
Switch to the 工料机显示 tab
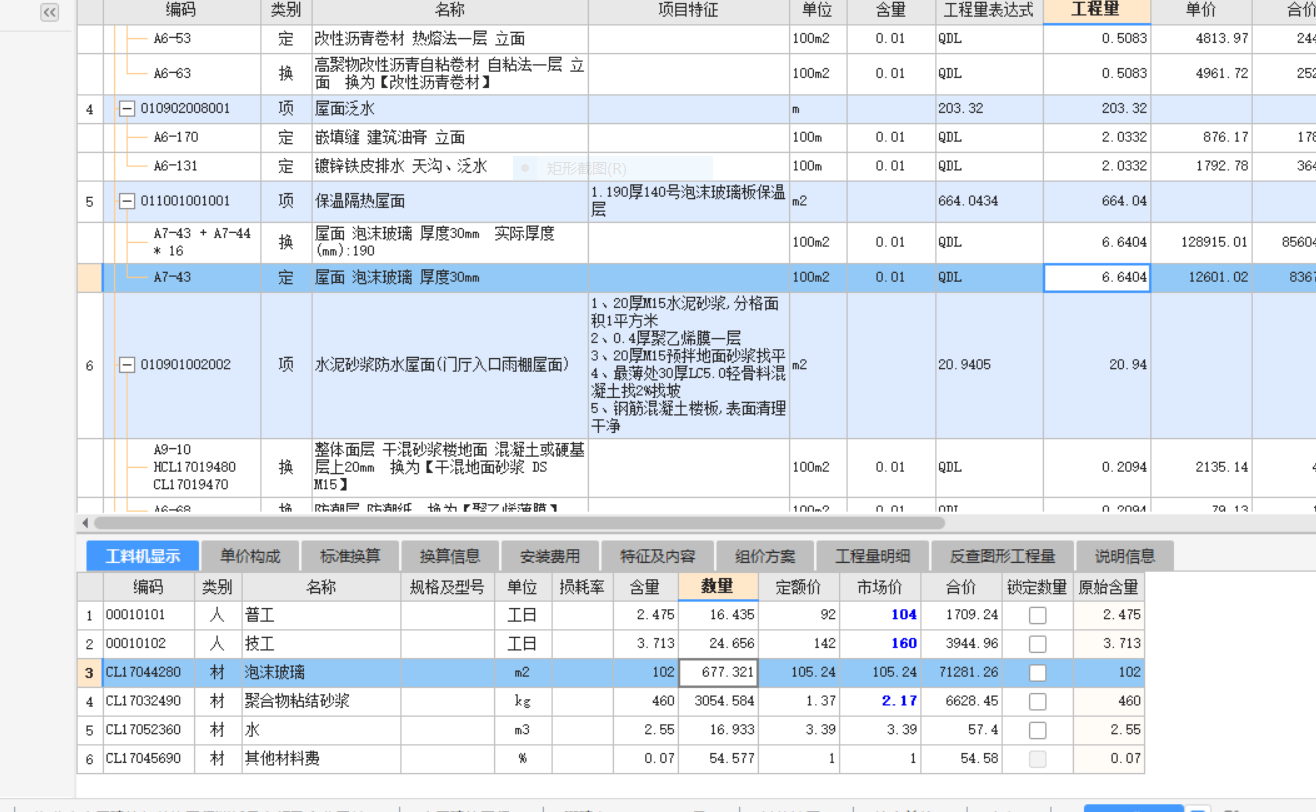tap(142, 556)
